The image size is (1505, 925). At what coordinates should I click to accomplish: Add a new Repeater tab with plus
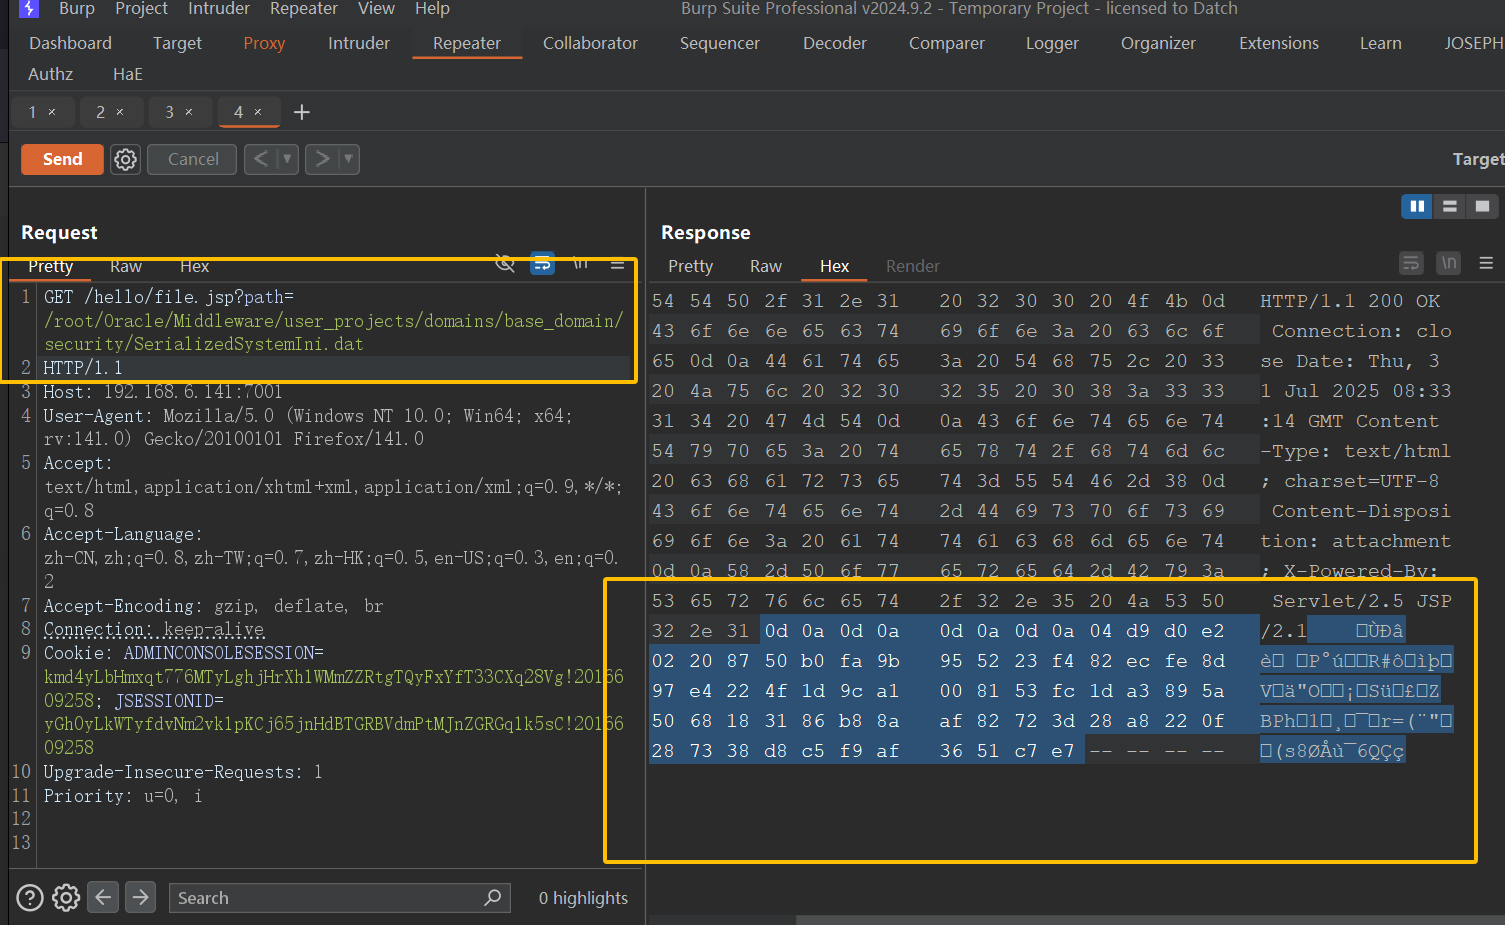302,112
